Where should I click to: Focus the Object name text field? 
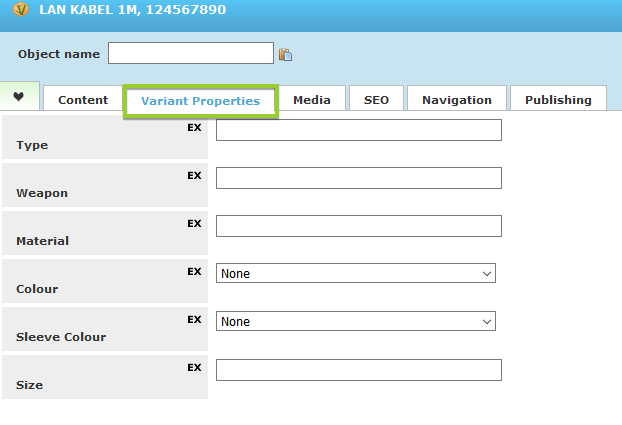pyautogui.click(x=191, y=53)
